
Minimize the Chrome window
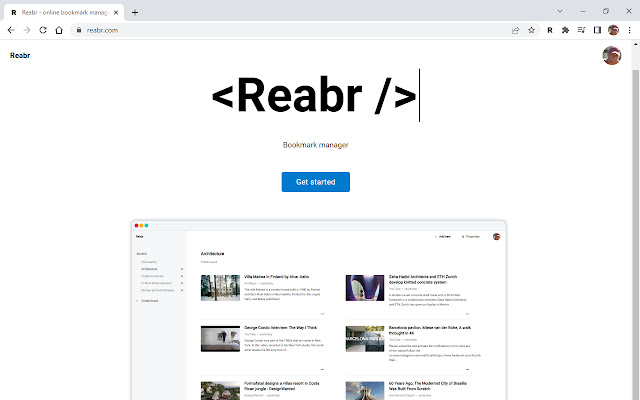[583, 11]
